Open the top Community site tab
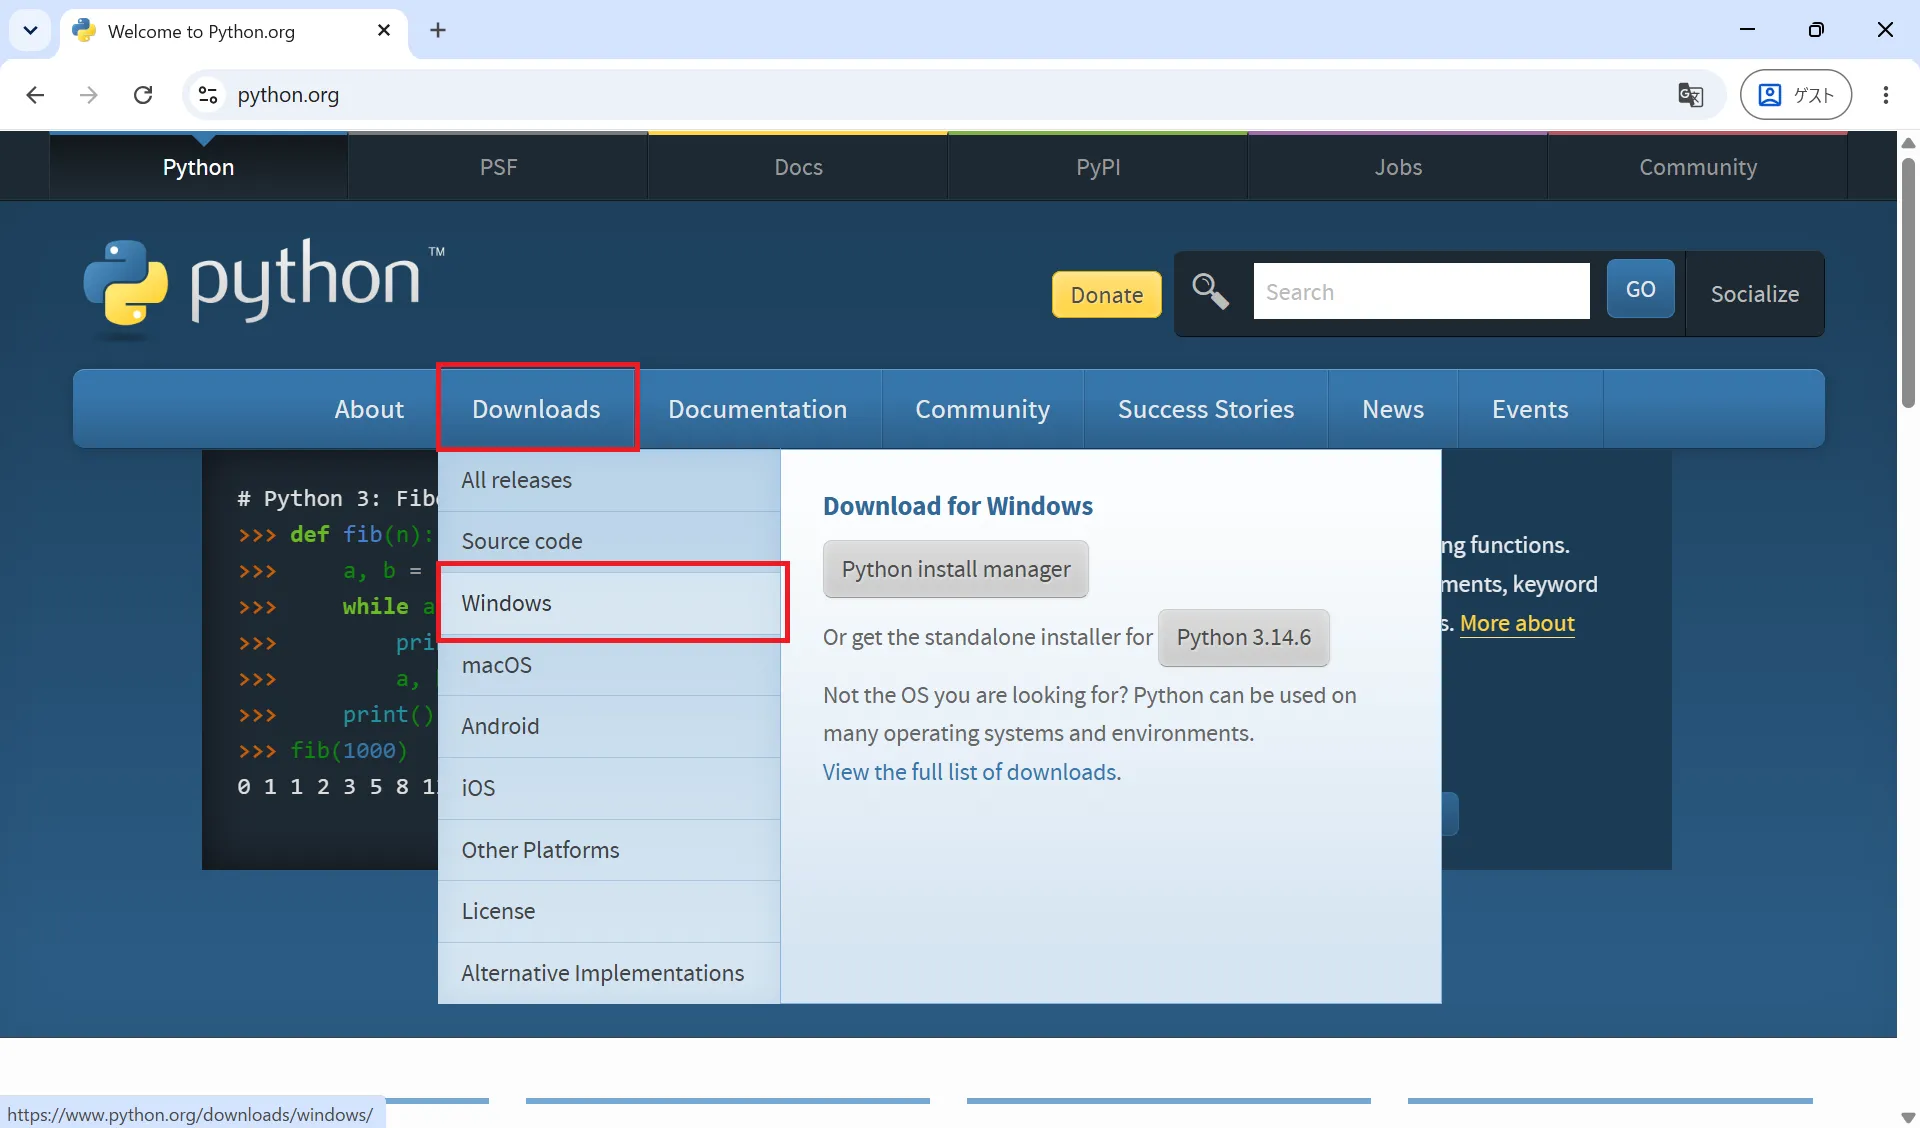The width and height of the screenshot is (1920, 1128). tap(1698, 167)
